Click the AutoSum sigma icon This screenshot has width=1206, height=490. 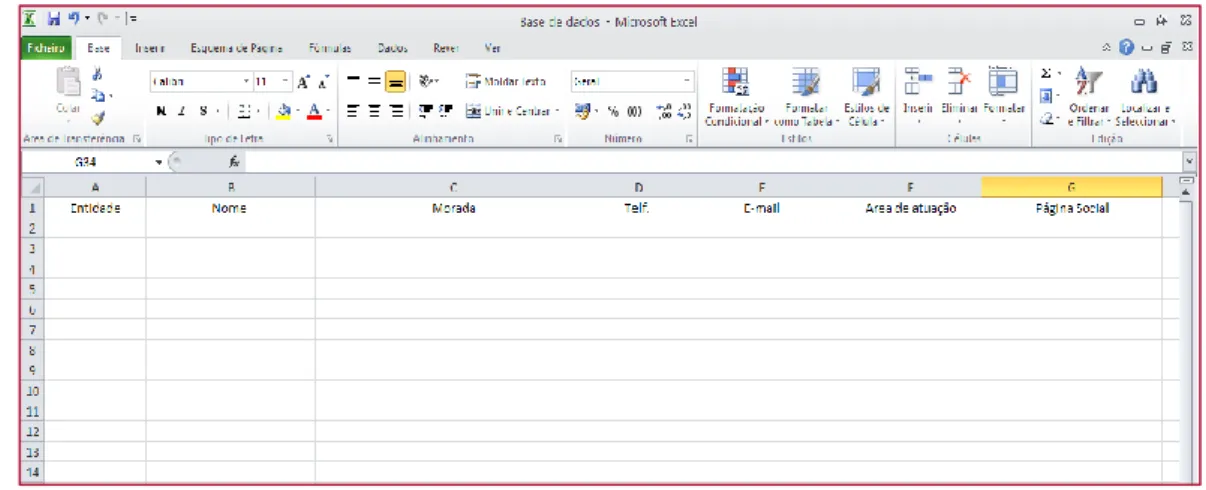1046,74
